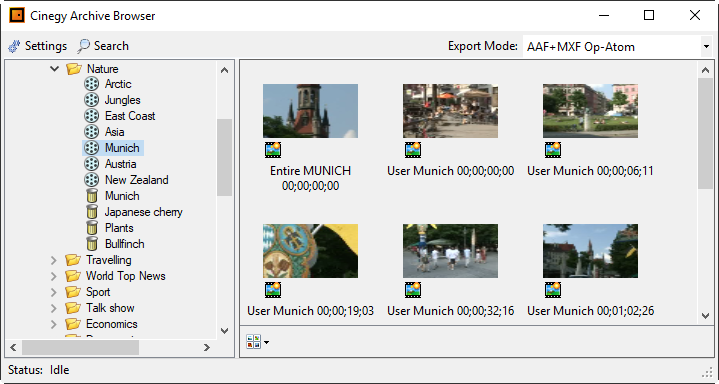Screen dimensions: 719x384
Task: Expand the Talk show folder
Action: tap(54, 308)
